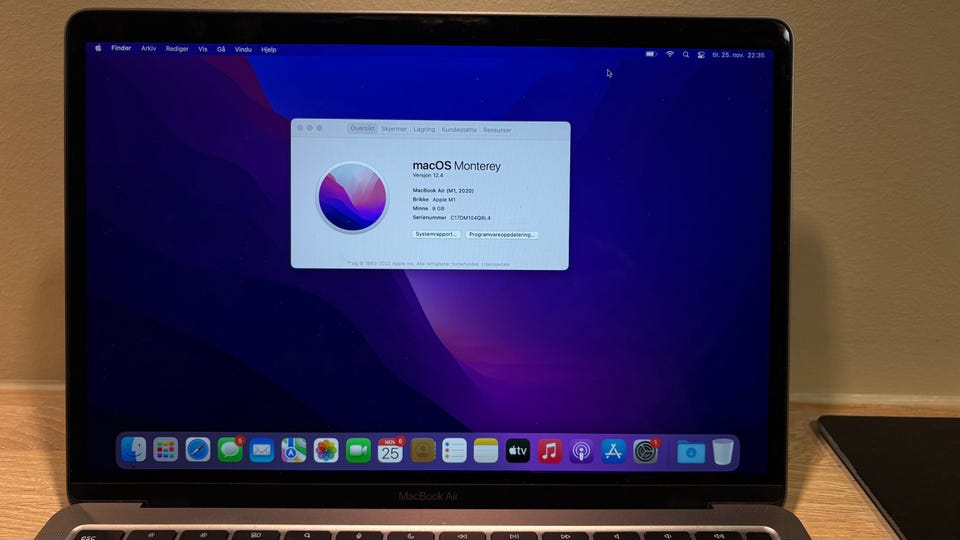Screen dimensions: 960x540
Task: Open the Gå menu
Action: click(221, 49)
